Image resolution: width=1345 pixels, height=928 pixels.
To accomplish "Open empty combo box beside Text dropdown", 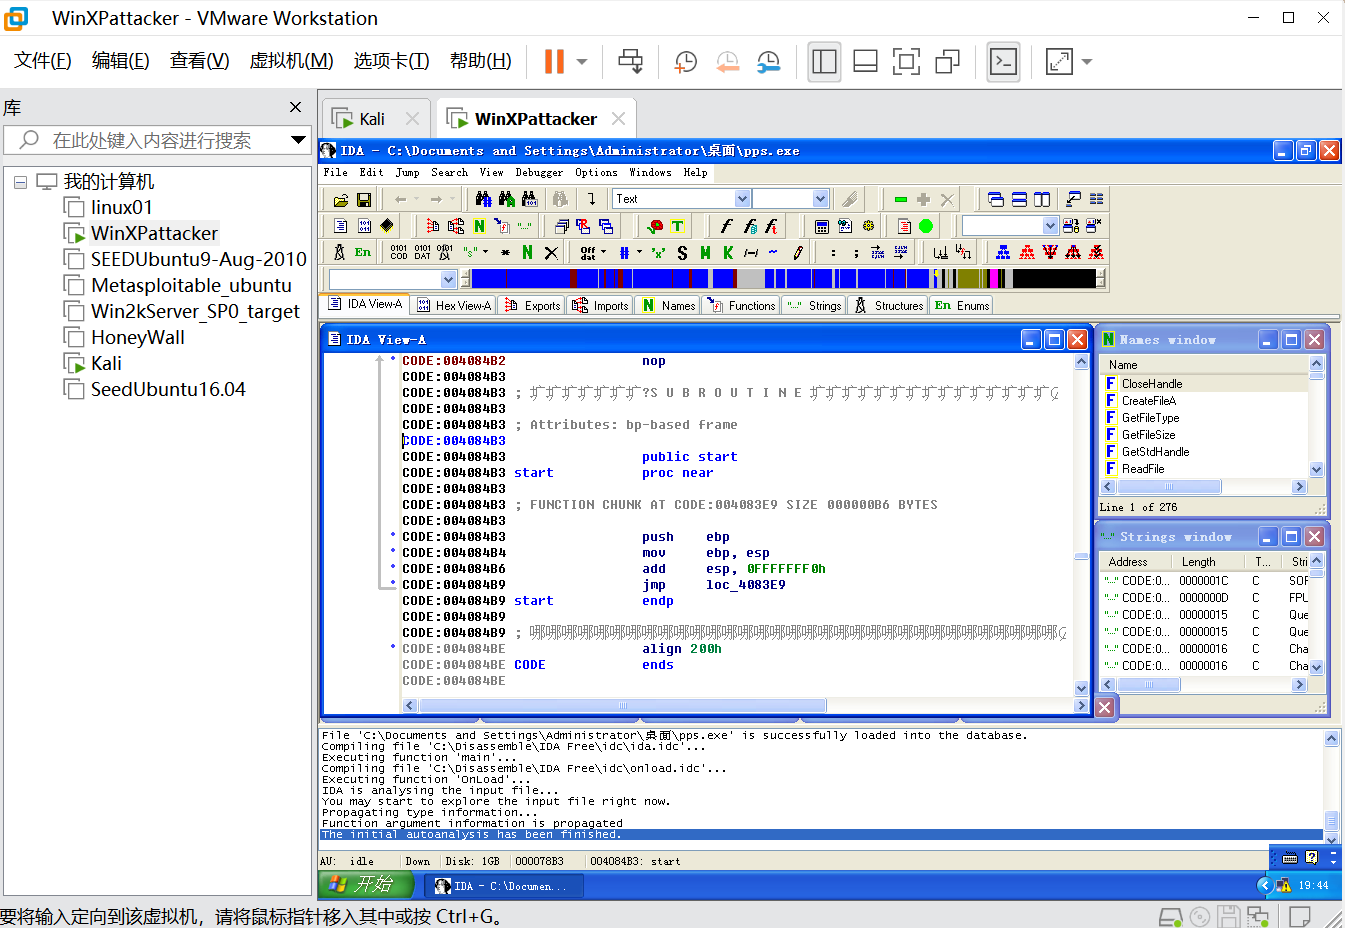I will [x=820, y=199].
